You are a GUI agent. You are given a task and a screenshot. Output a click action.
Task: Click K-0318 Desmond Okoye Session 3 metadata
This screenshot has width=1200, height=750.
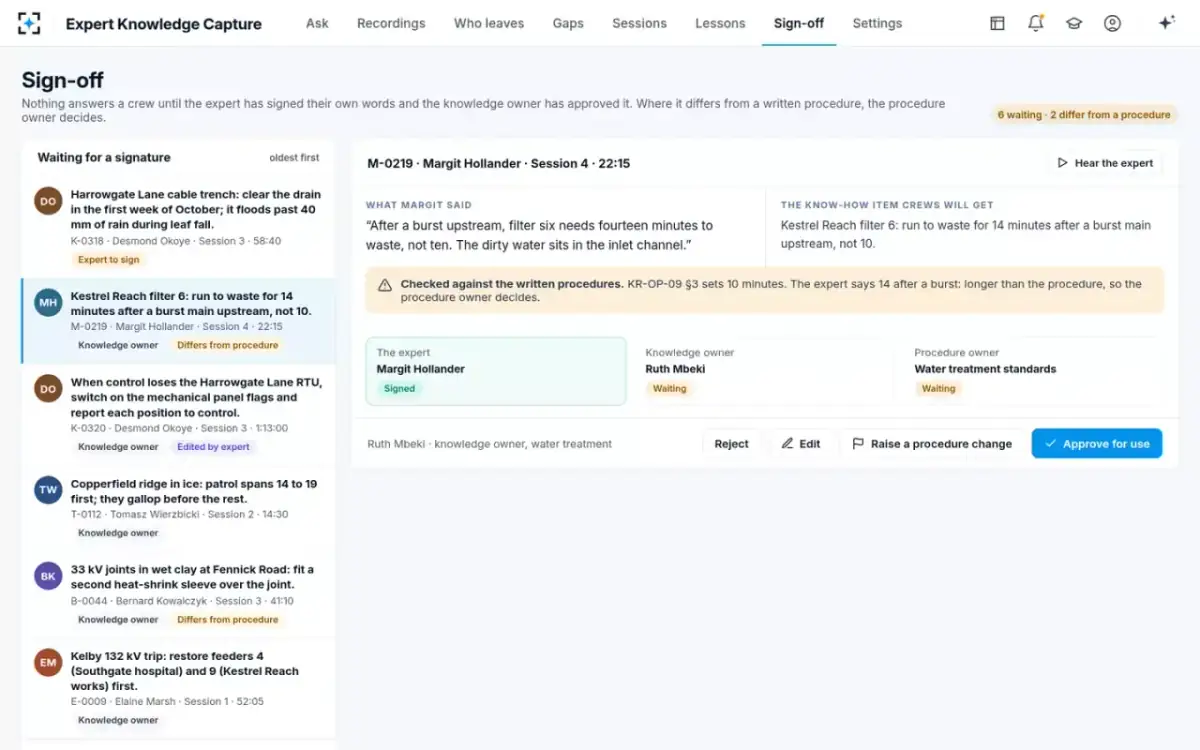pos(176,241)
